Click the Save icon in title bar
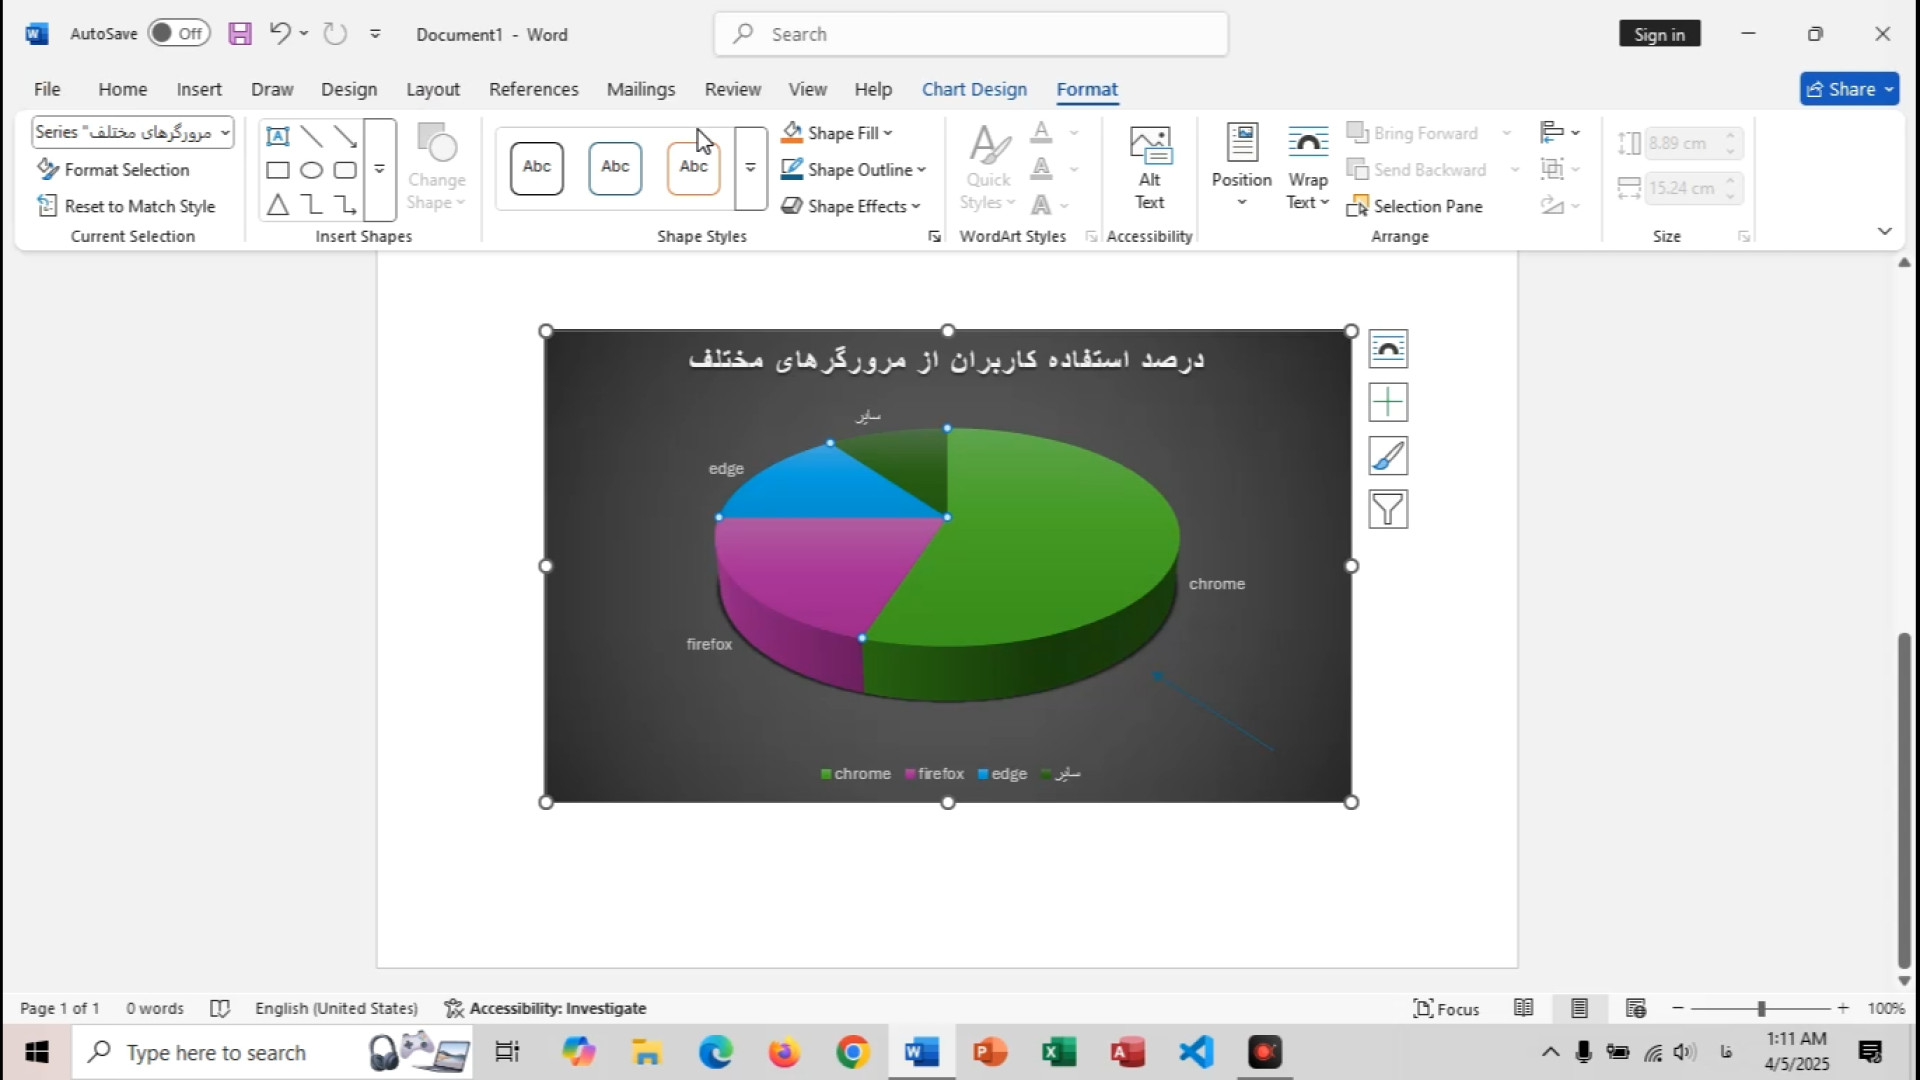This screenshot has height=1080, width=1920. (x=240, y=34)
